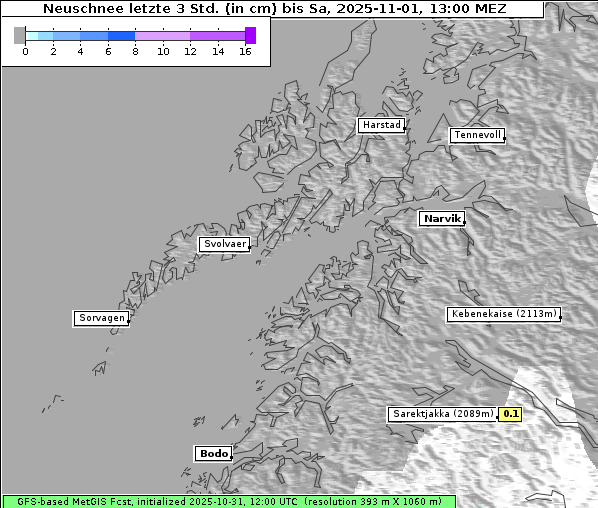Click the legend tick label 4
Screen dimensions: 598x508
click(80, 51)
